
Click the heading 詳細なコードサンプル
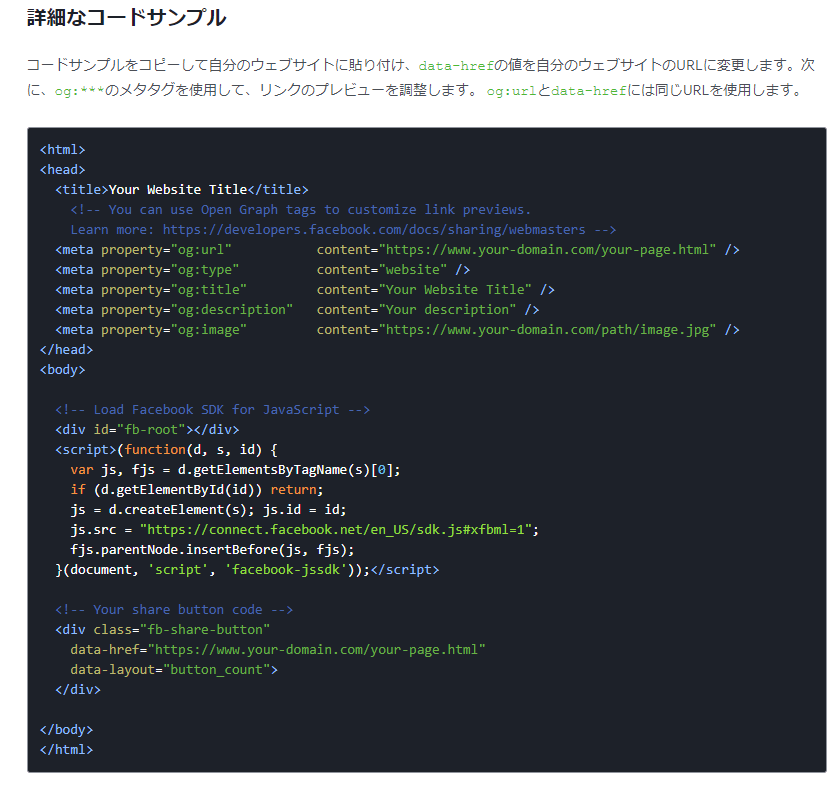(126, 18)
